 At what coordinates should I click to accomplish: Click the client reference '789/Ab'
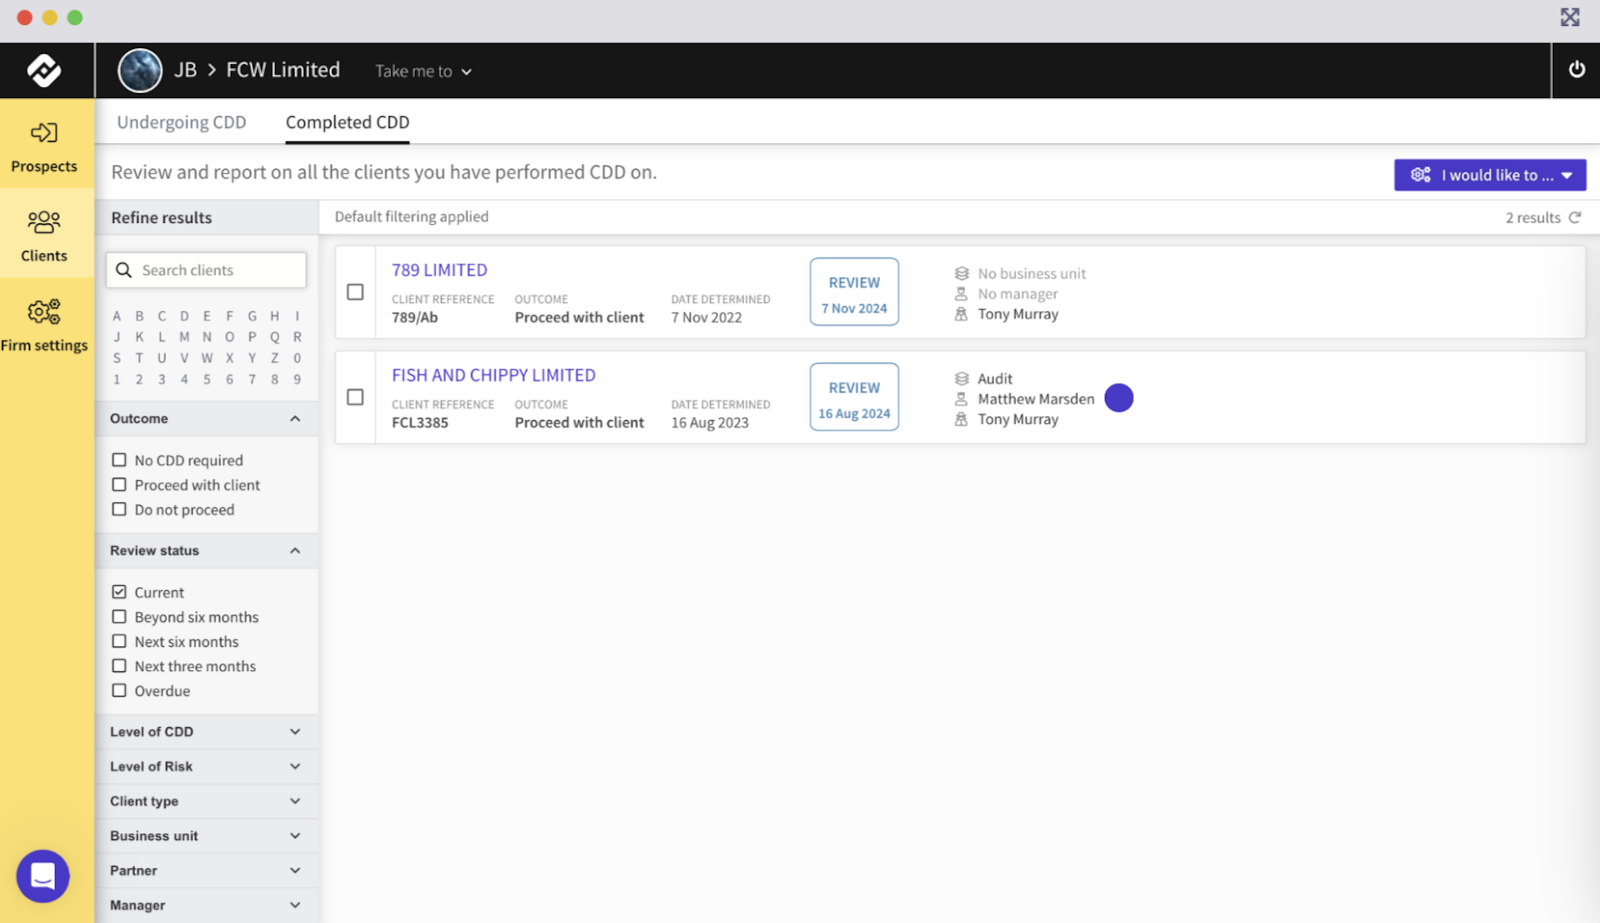(415, 318)
